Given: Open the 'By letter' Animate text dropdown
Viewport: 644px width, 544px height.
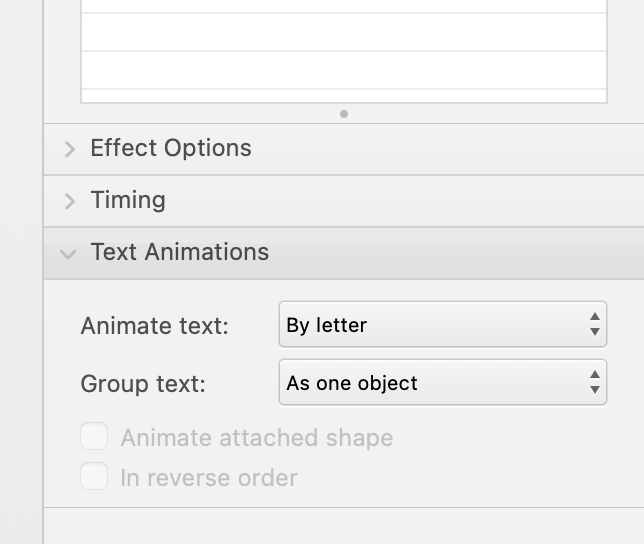Looking at the screenshot, I should 443,324.
